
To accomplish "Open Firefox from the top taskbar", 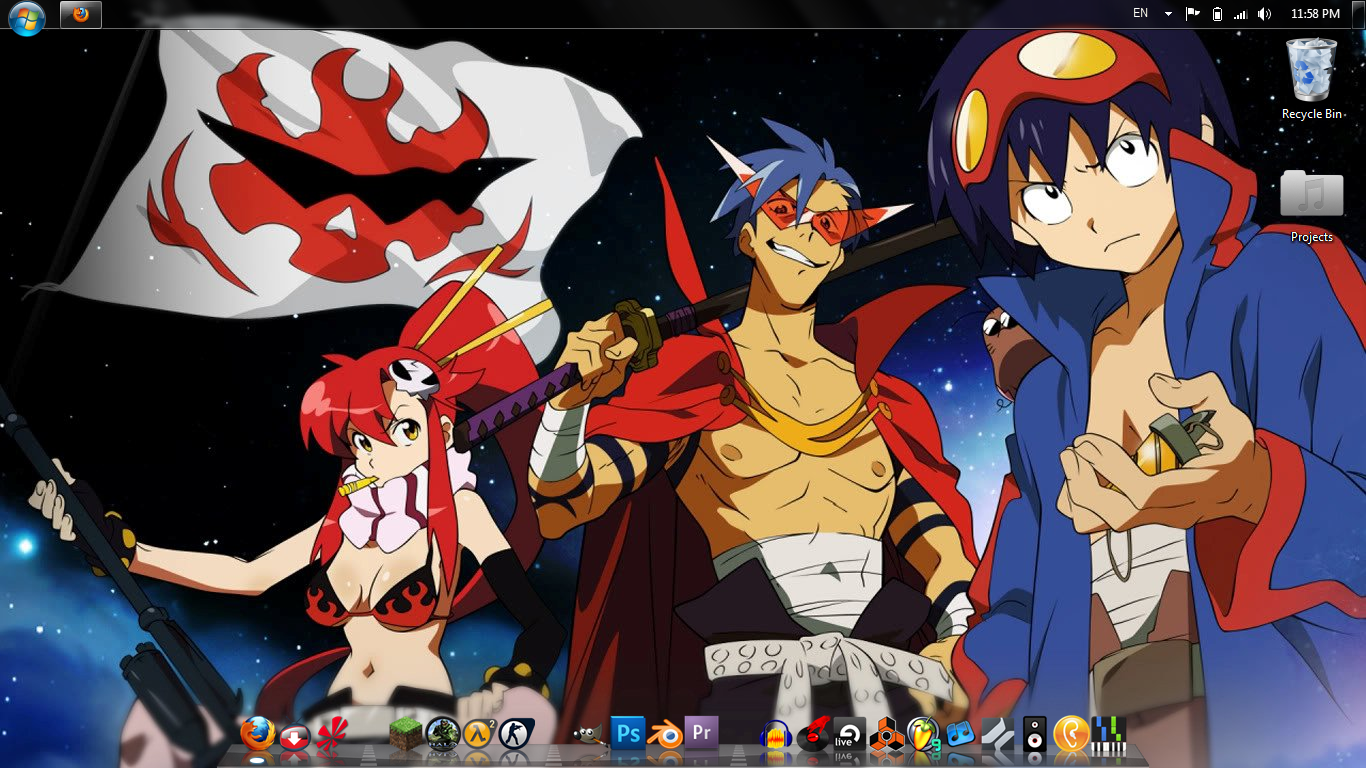I will (80, 15).
